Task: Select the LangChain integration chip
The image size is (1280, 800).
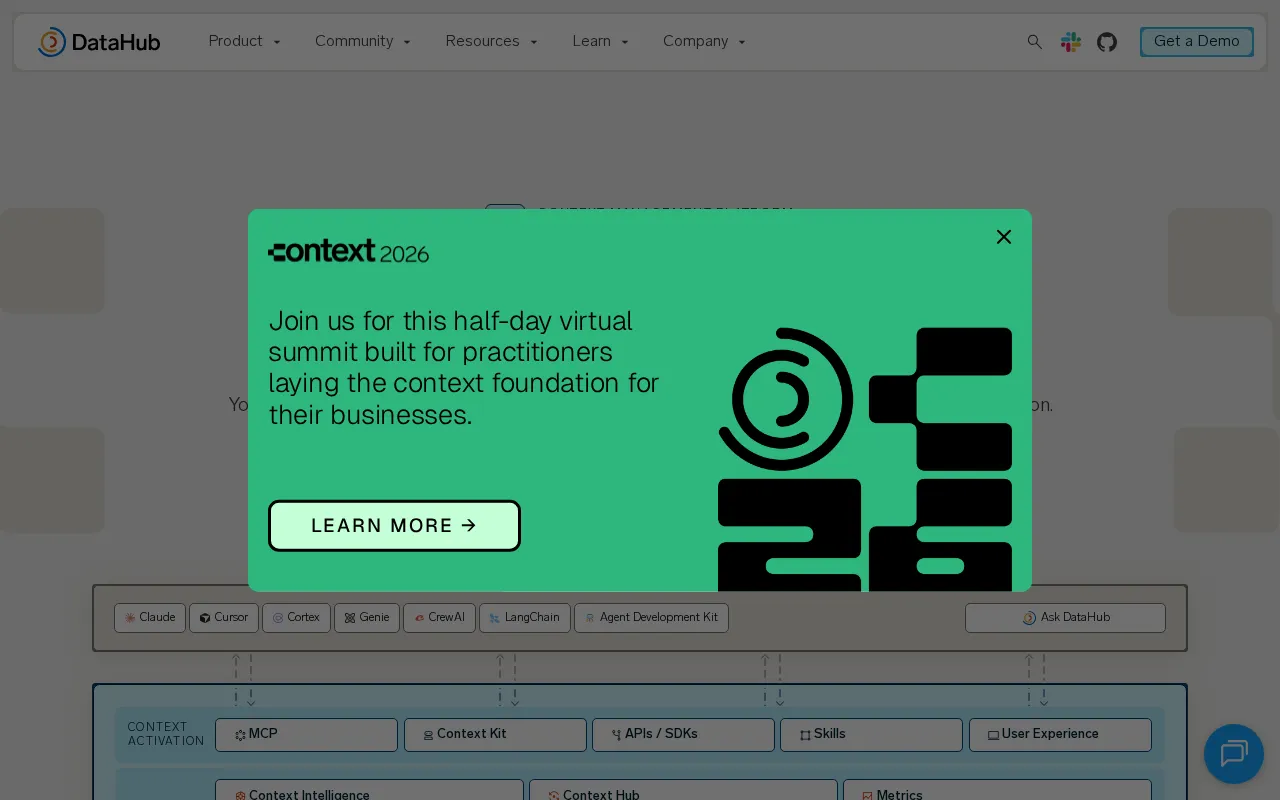Action: pyautogui.click(x=525, y=618)
